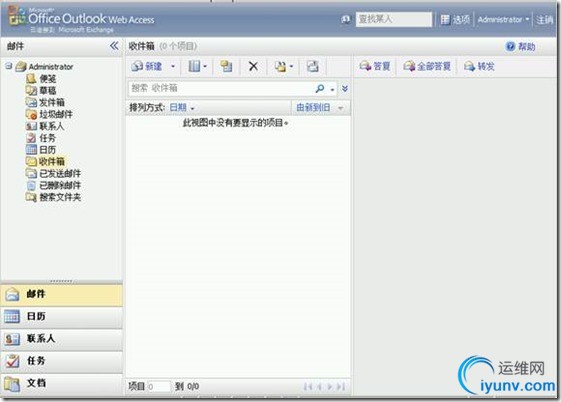Screen dimensions: 561x402
Task: Click the Forward button (转发)
Action: point(479,66)
